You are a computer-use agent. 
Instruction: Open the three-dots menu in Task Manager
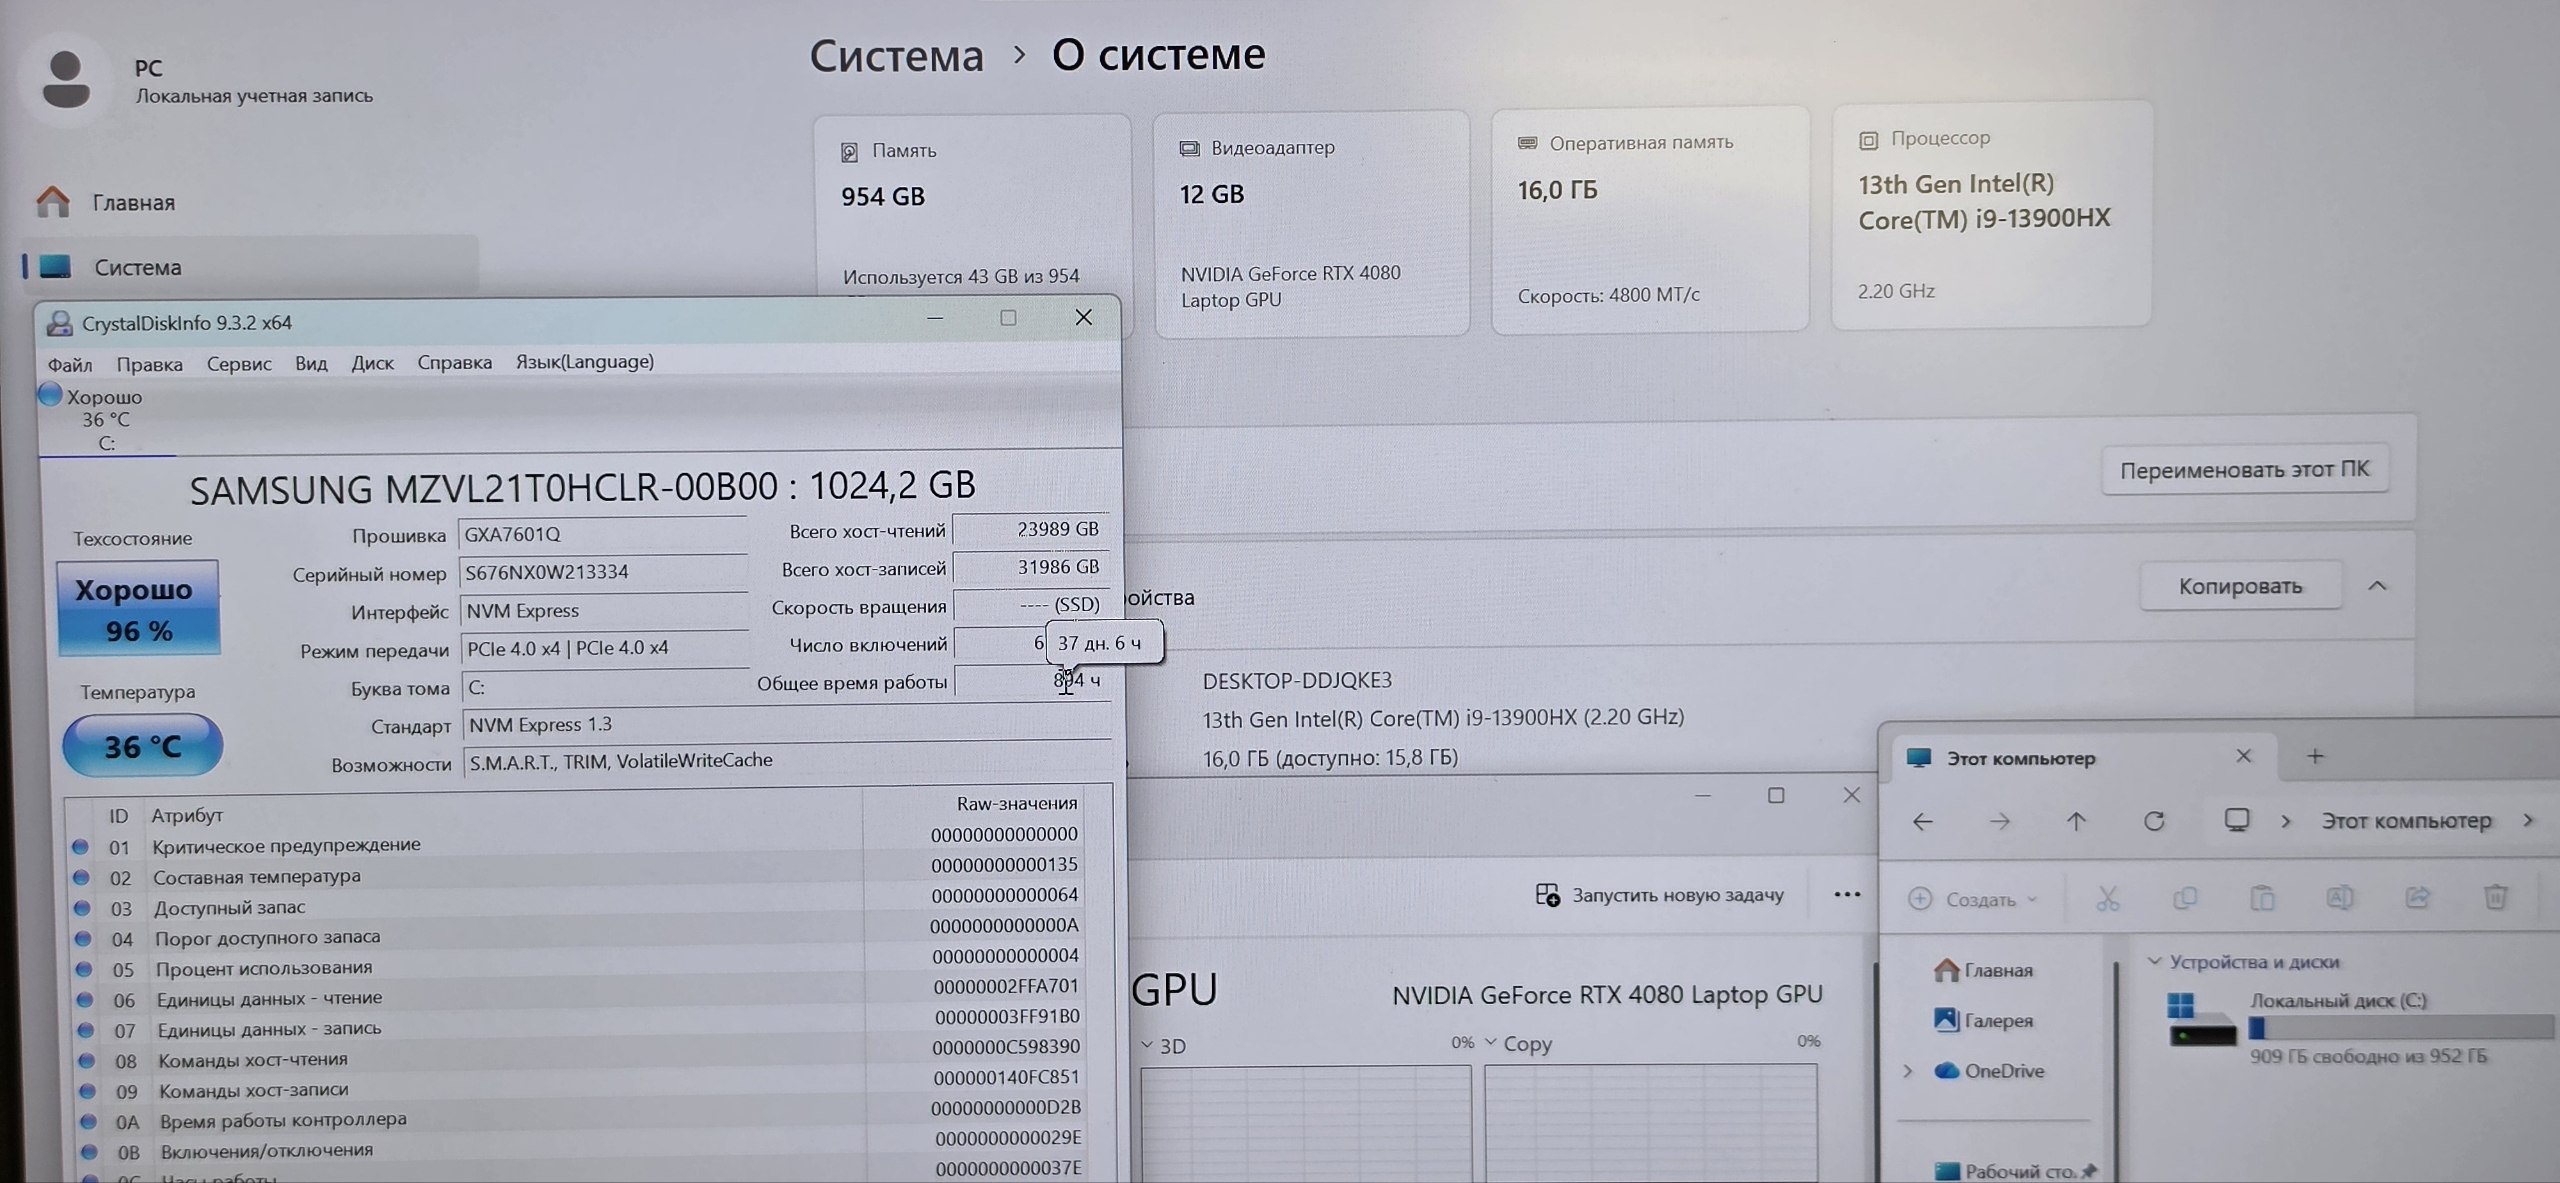coord(1847,894)
